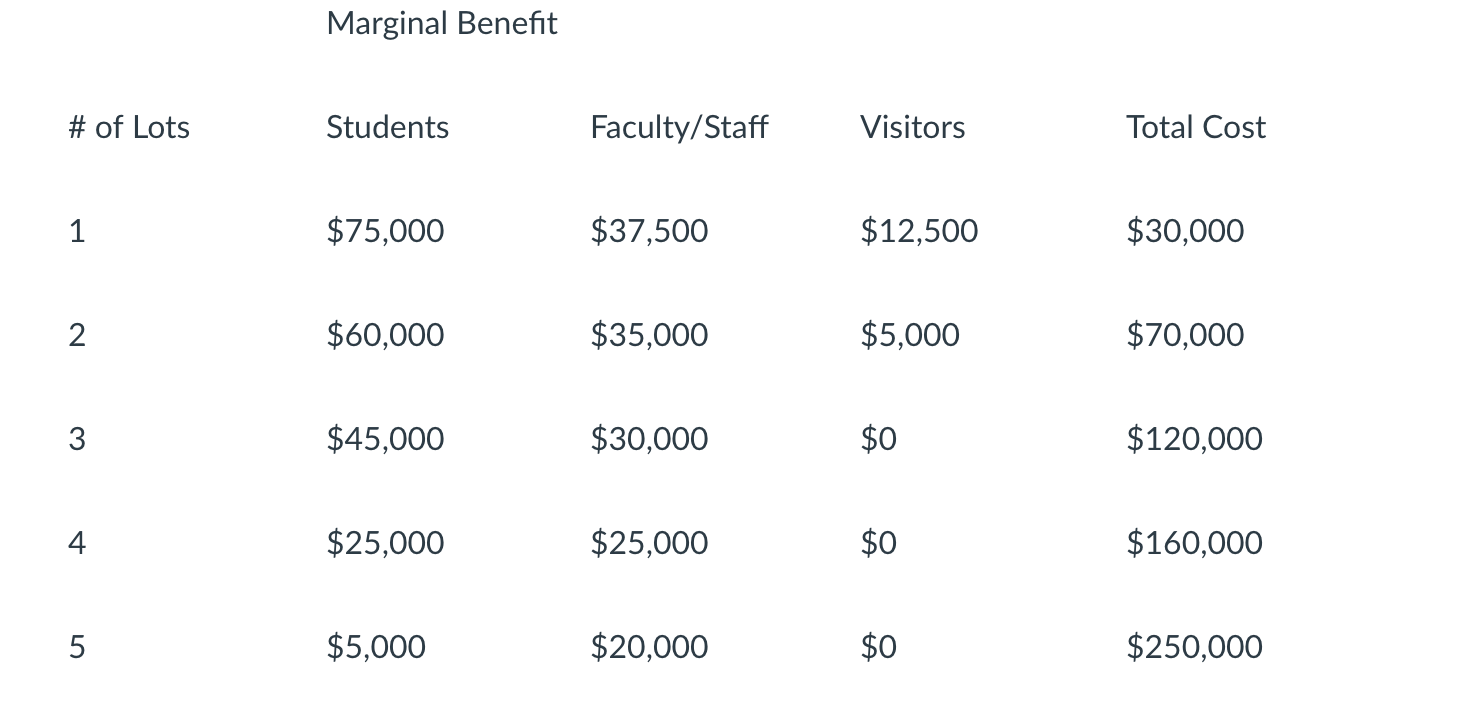The image size is (1464, 704).
Task: Click the $60,000 Students value
Action: (x=385, y=335)
